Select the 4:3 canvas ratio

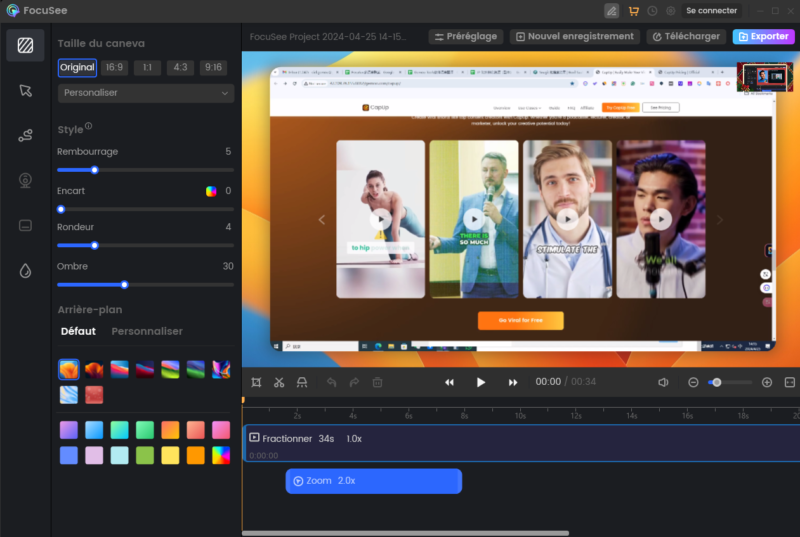180,67
